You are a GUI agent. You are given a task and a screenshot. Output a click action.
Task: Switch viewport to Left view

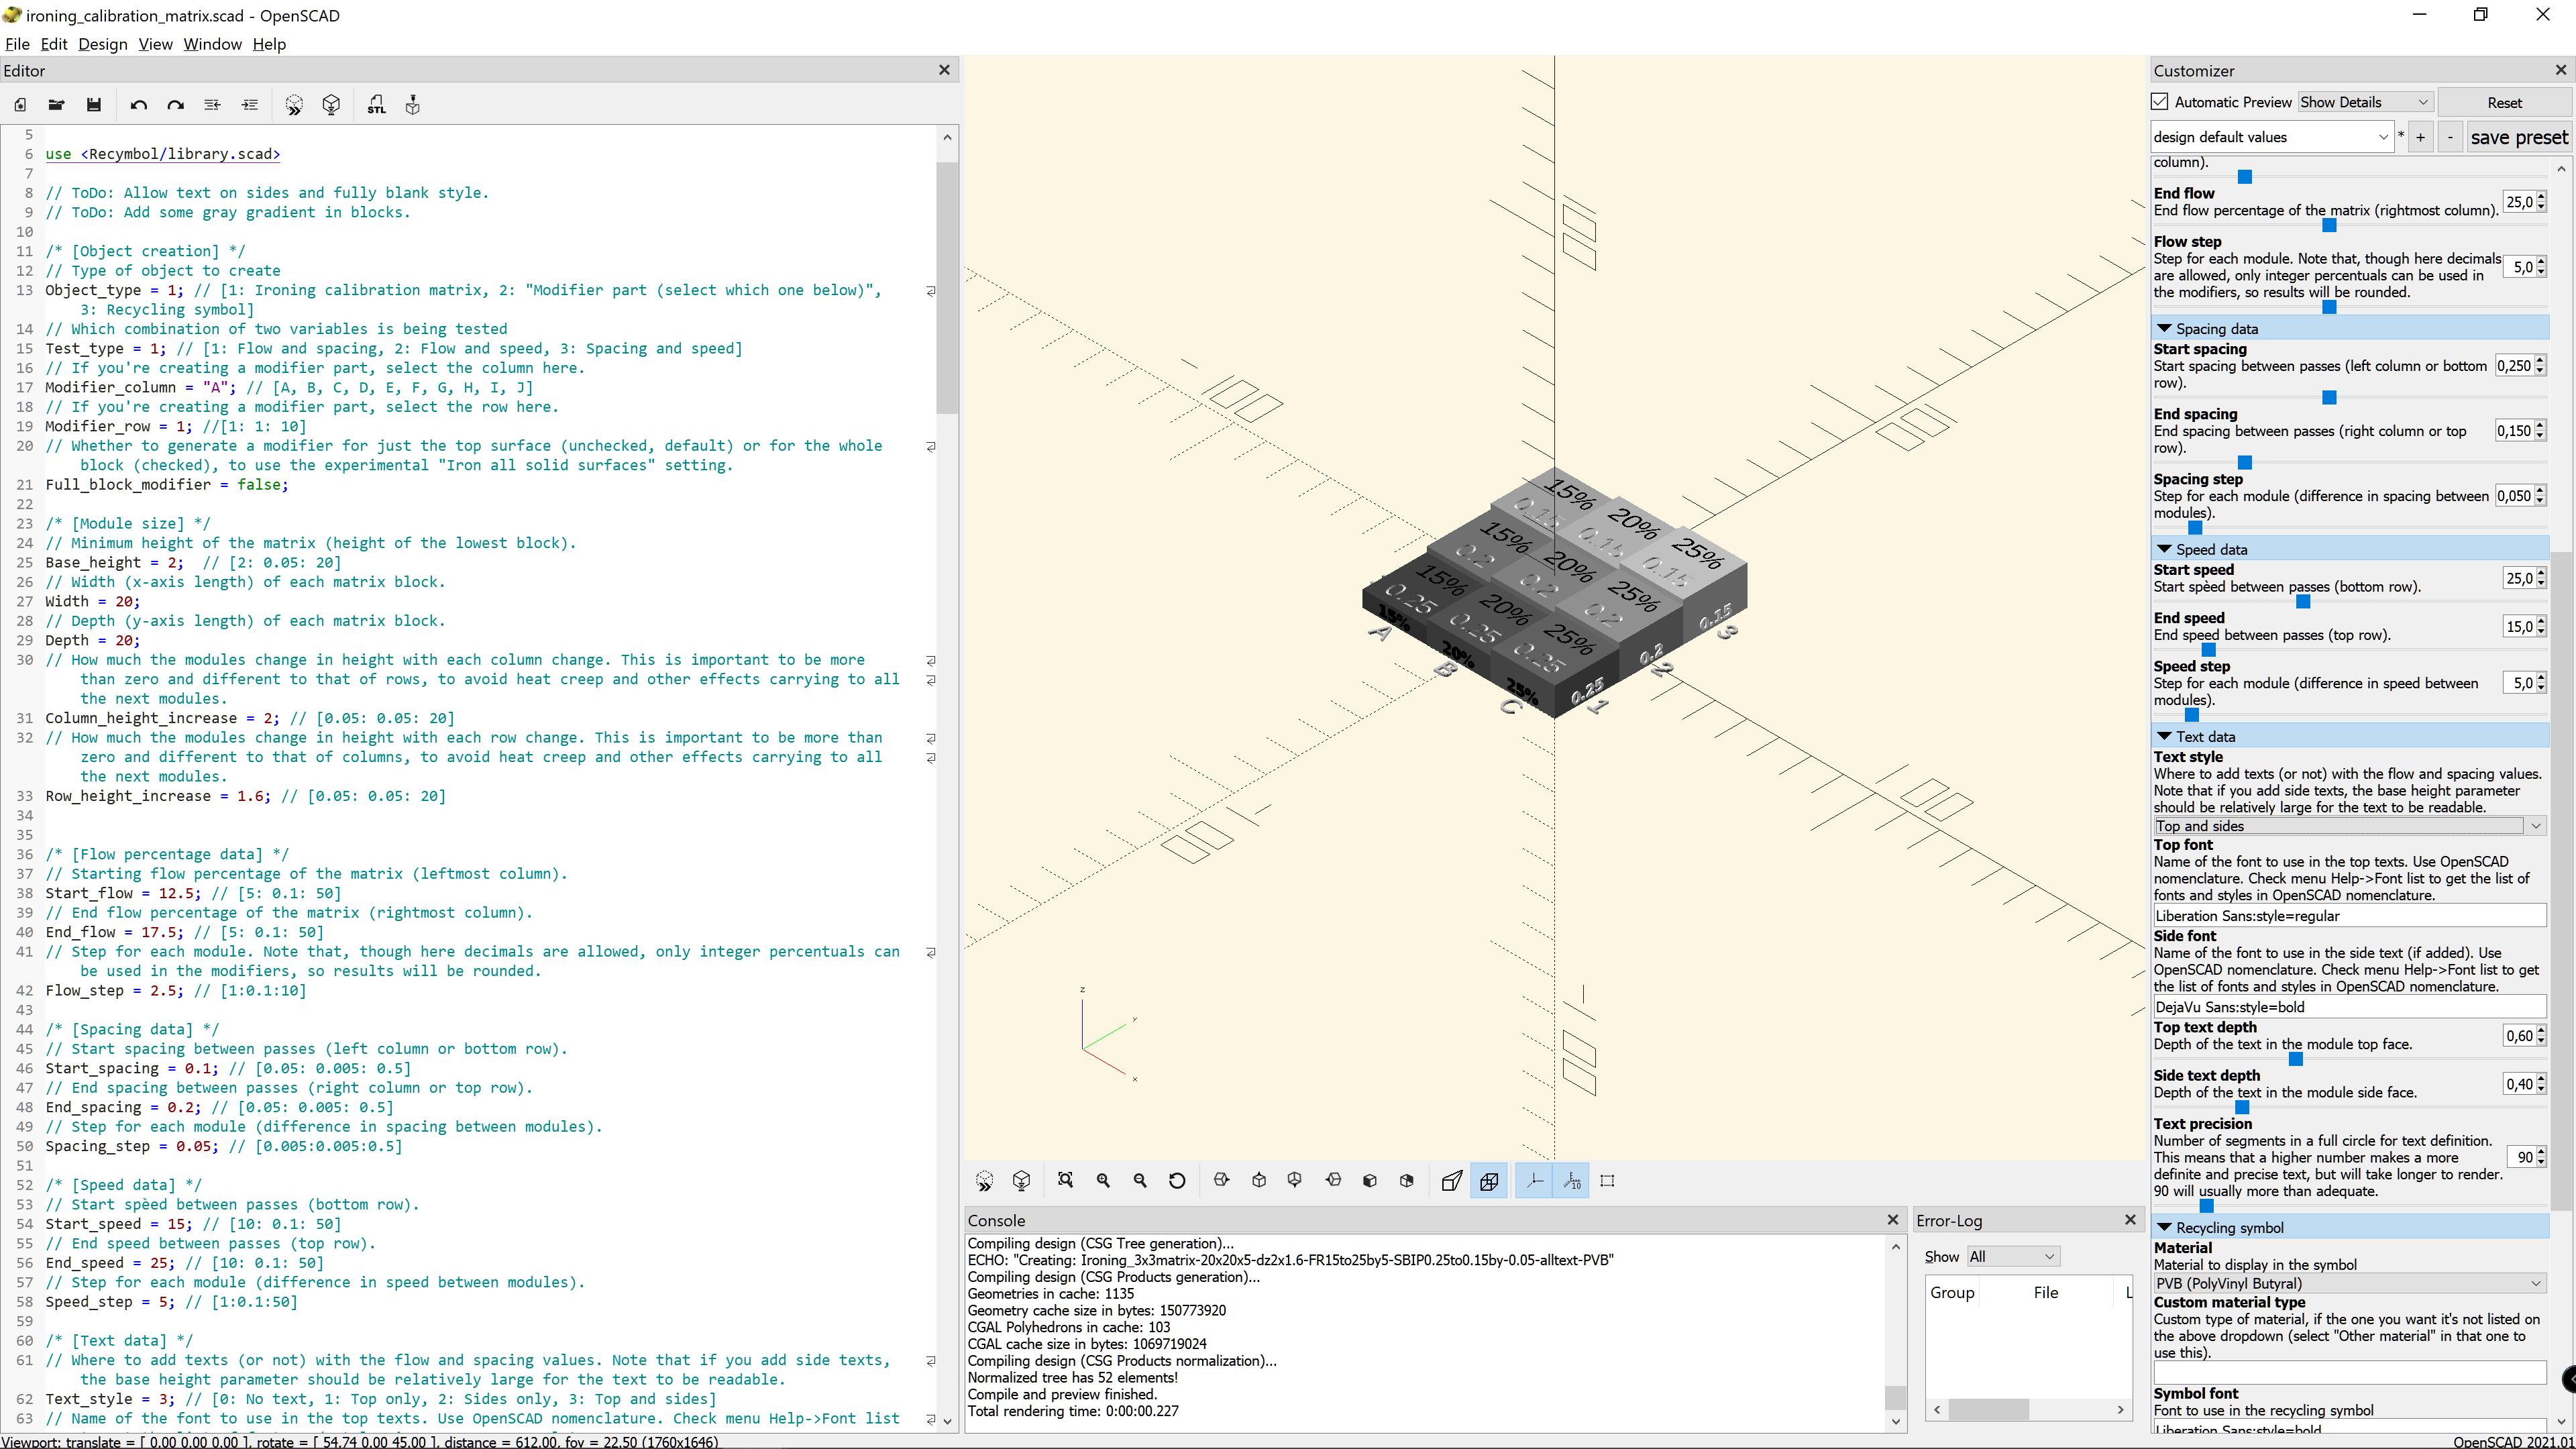click(1333, 1181)
